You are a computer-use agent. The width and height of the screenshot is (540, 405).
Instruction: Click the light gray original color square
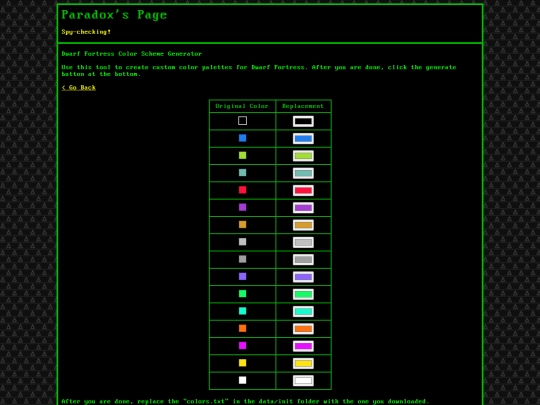click(242, 242)
